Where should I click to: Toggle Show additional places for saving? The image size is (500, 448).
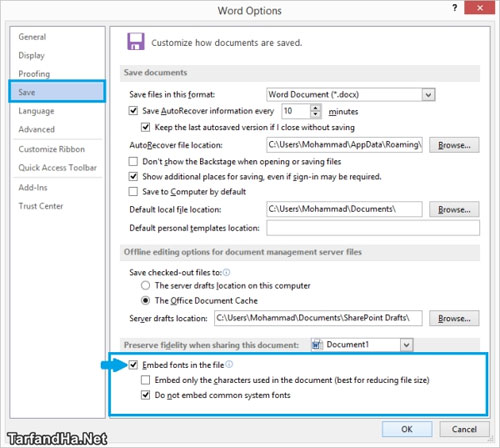(133, 176)
